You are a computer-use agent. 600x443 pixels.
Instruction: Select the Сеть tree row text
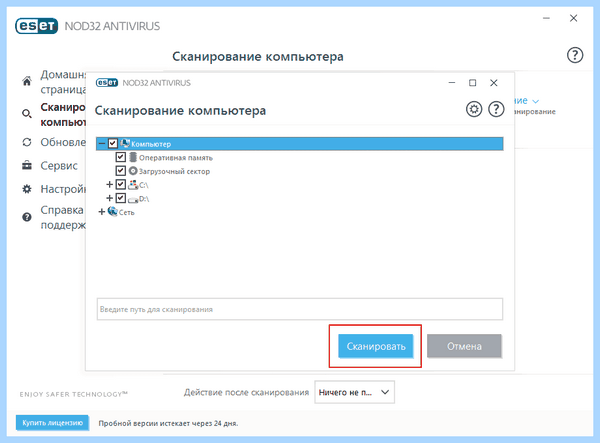click(126, 213)
